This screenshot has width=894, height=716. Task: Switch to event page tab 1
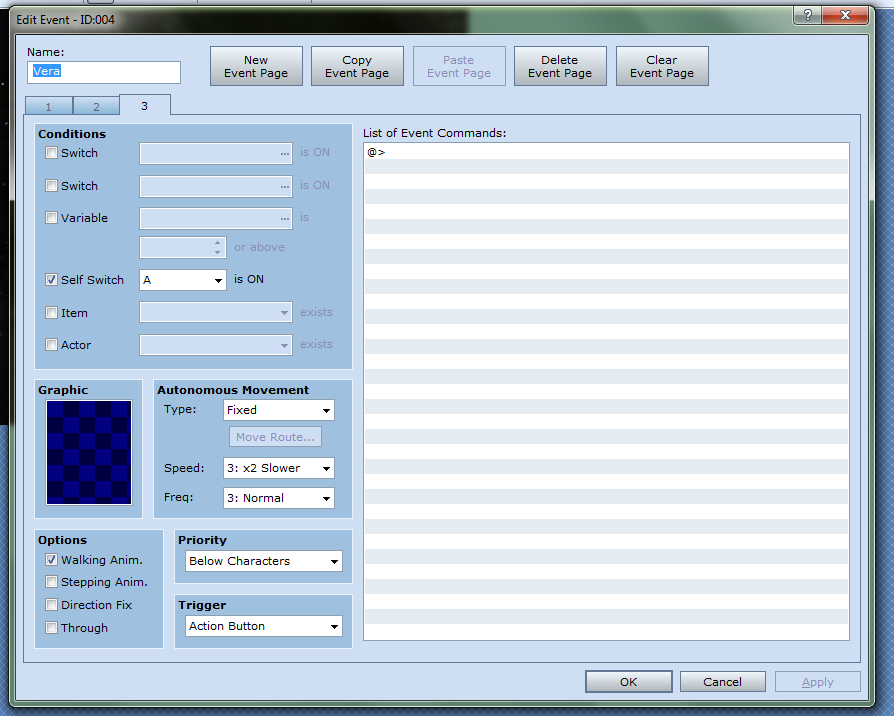[x=47, y=106]
